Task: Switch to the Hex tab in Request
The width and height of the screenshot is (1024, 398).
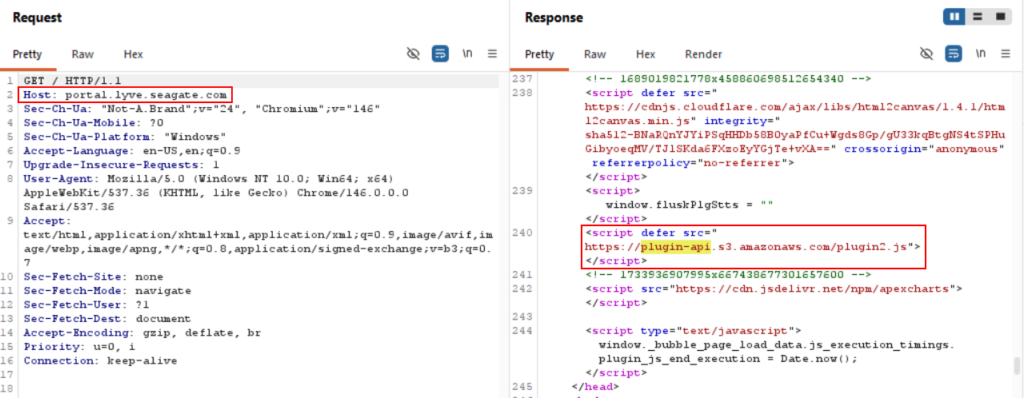Action: coord(133,54)
